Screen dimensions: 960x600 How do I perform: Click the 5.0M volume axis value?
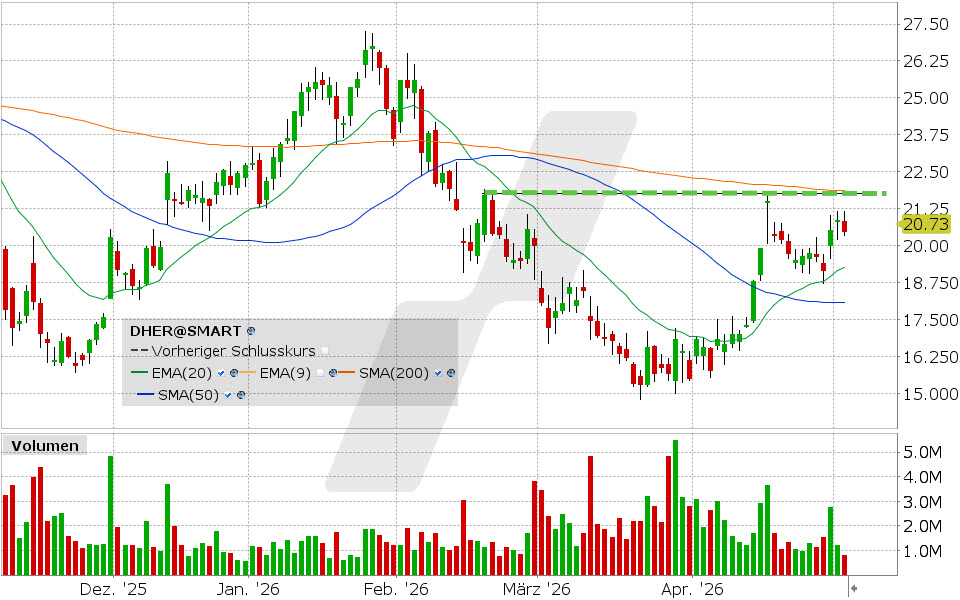[x=923, y=452]
